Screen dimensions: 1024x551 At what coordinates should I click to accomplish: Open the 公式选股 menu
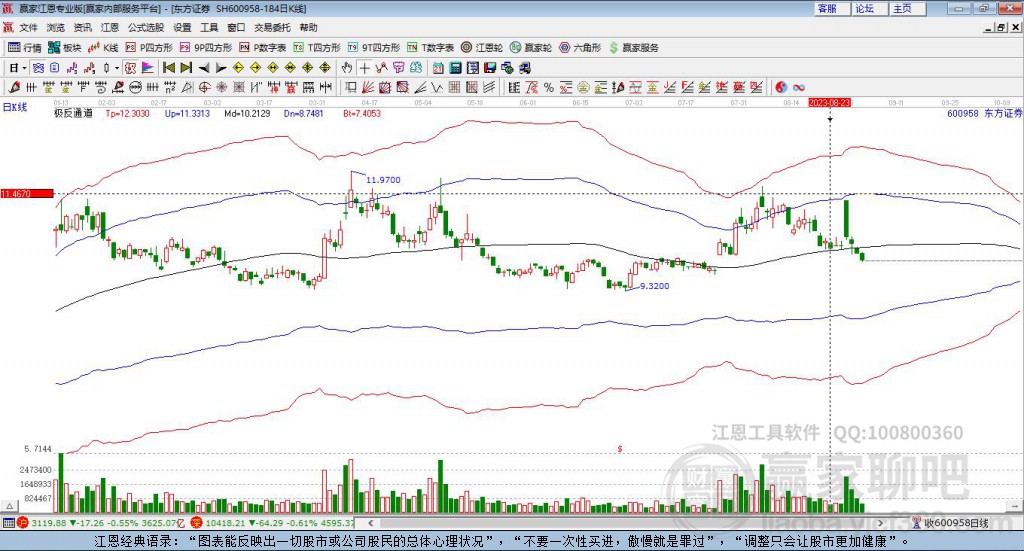tap(145, 28)
